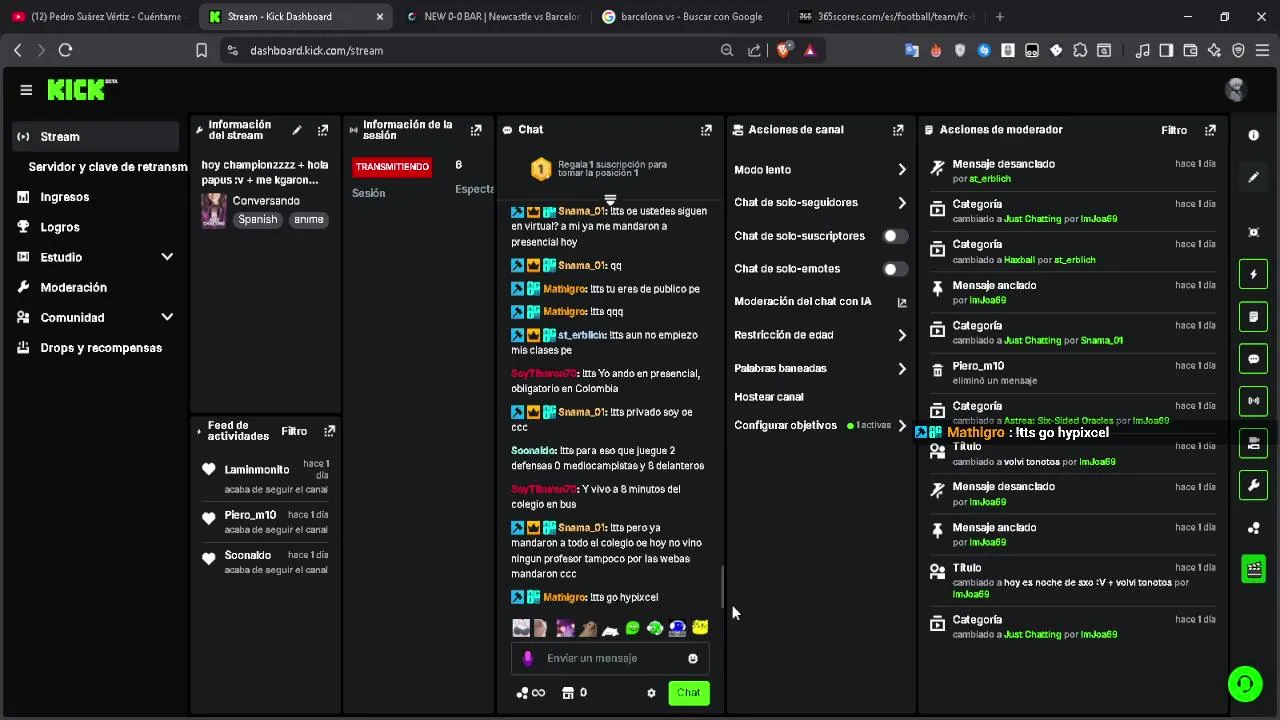This screenshot has width=1280, height=720.
Task: Open Filtro in Feed de actividades
Action: (x=294, y=431)
